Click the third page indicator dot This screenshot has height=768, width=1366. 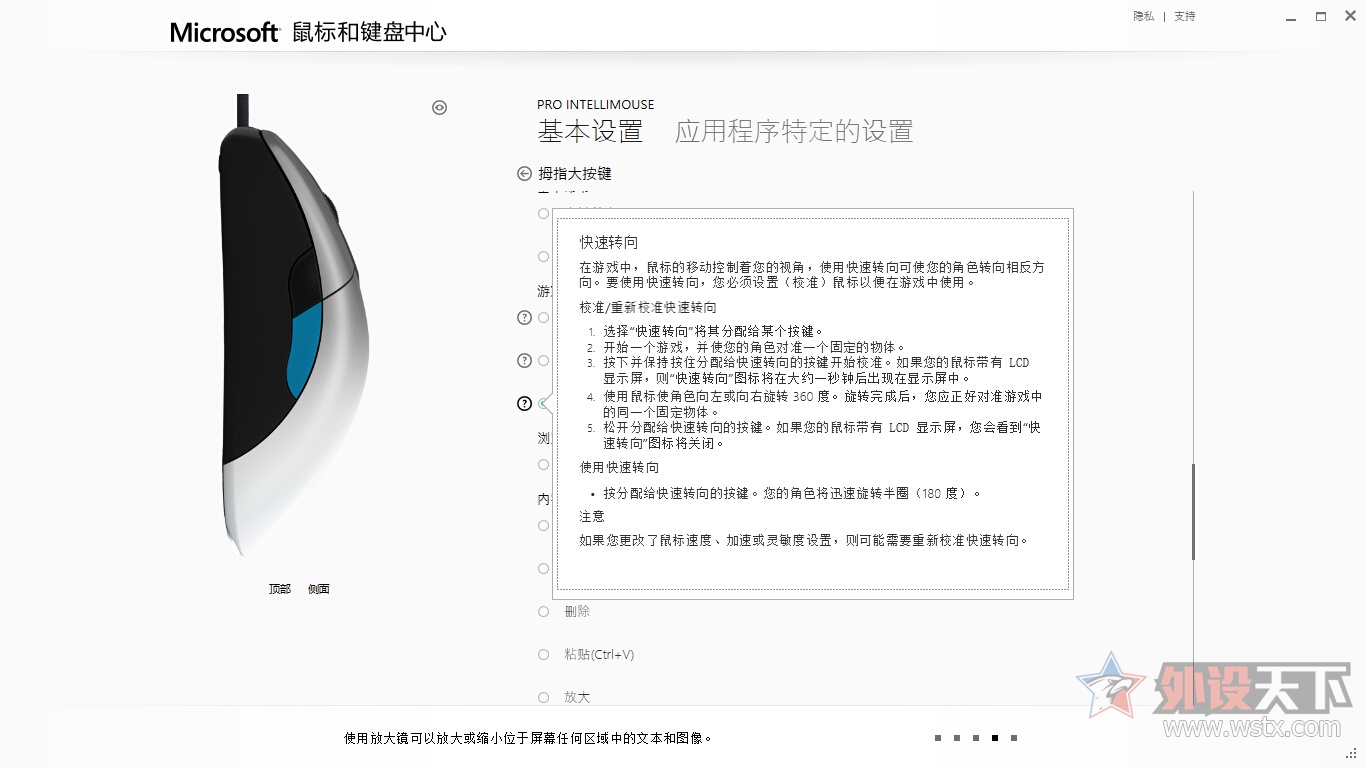point(976,738)
